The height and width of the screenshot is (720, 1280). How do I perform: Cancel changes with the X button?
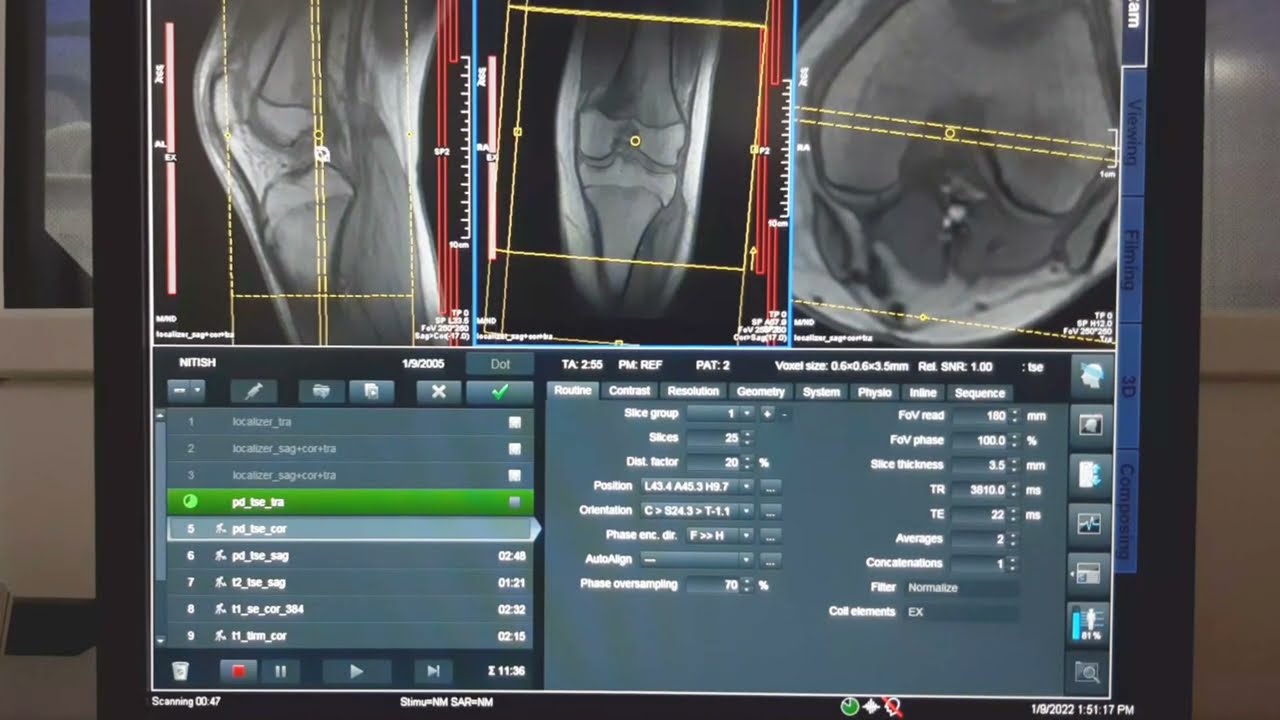[x=438, y=391]
